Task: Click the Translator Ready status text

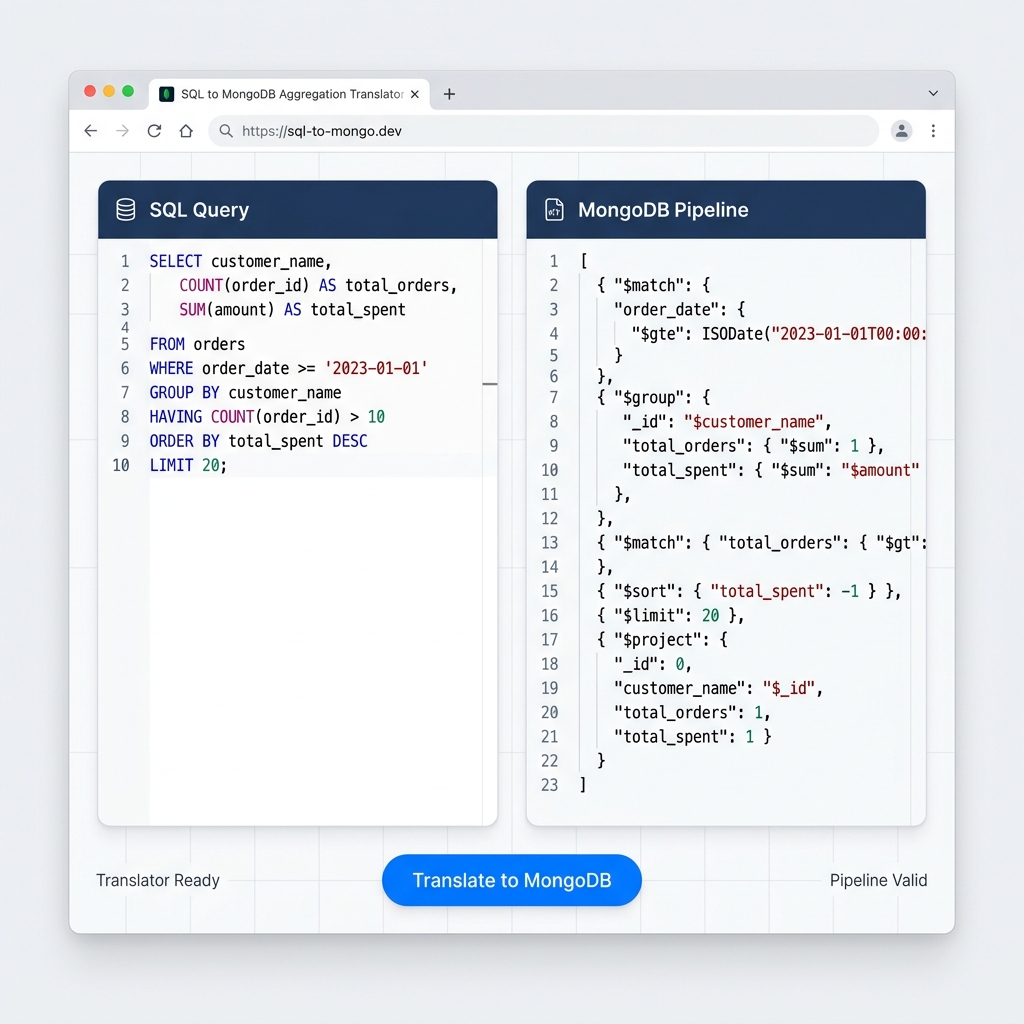Action: tap(158, 880)
